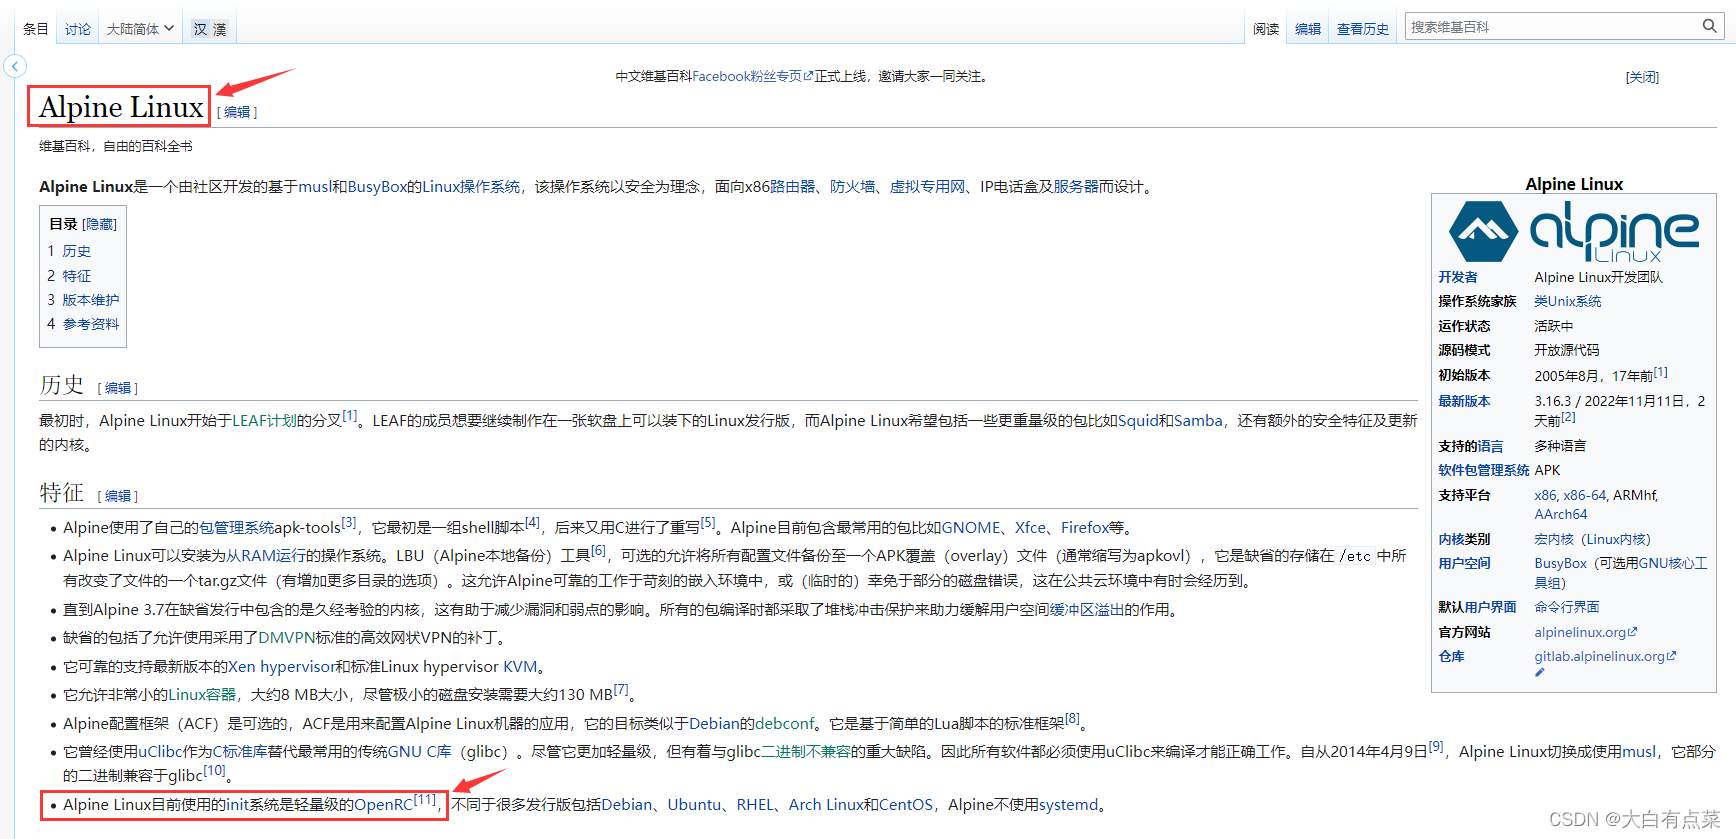Open the 宏内核 infobox link

(x=1554, y=539)
